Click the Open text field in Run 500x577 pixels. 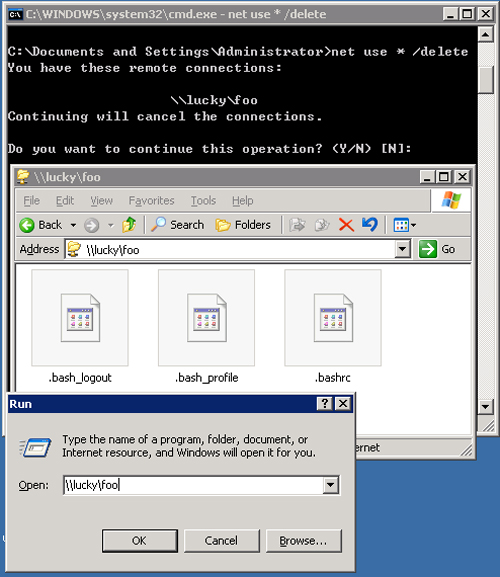coord(194,485)
